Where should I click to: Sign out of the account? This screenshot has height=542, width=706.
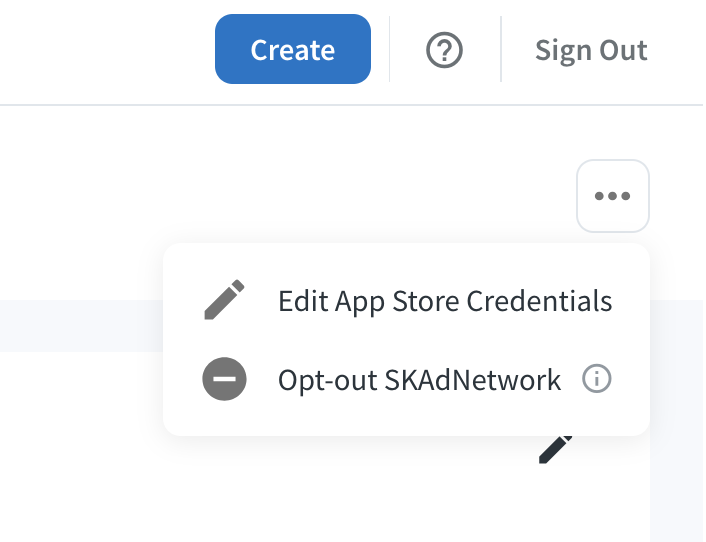click(591, 50)
